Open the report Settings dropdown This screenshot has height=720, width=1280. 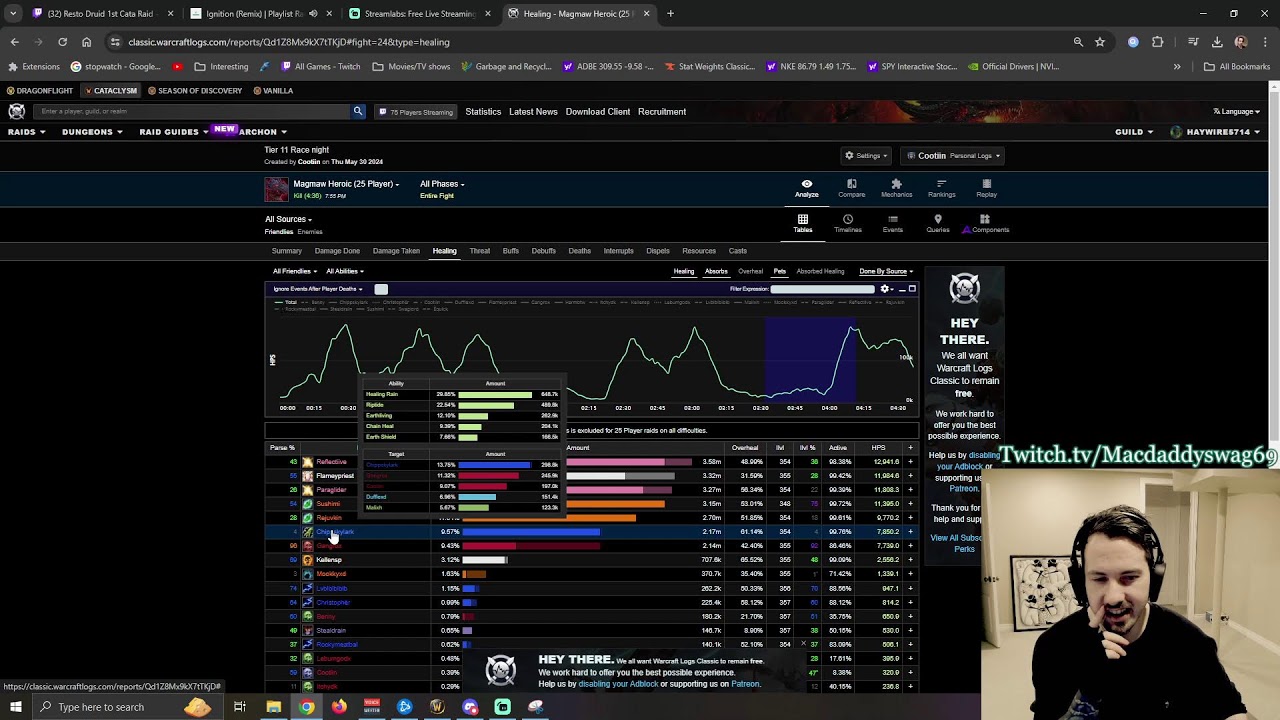coord(866,156)
